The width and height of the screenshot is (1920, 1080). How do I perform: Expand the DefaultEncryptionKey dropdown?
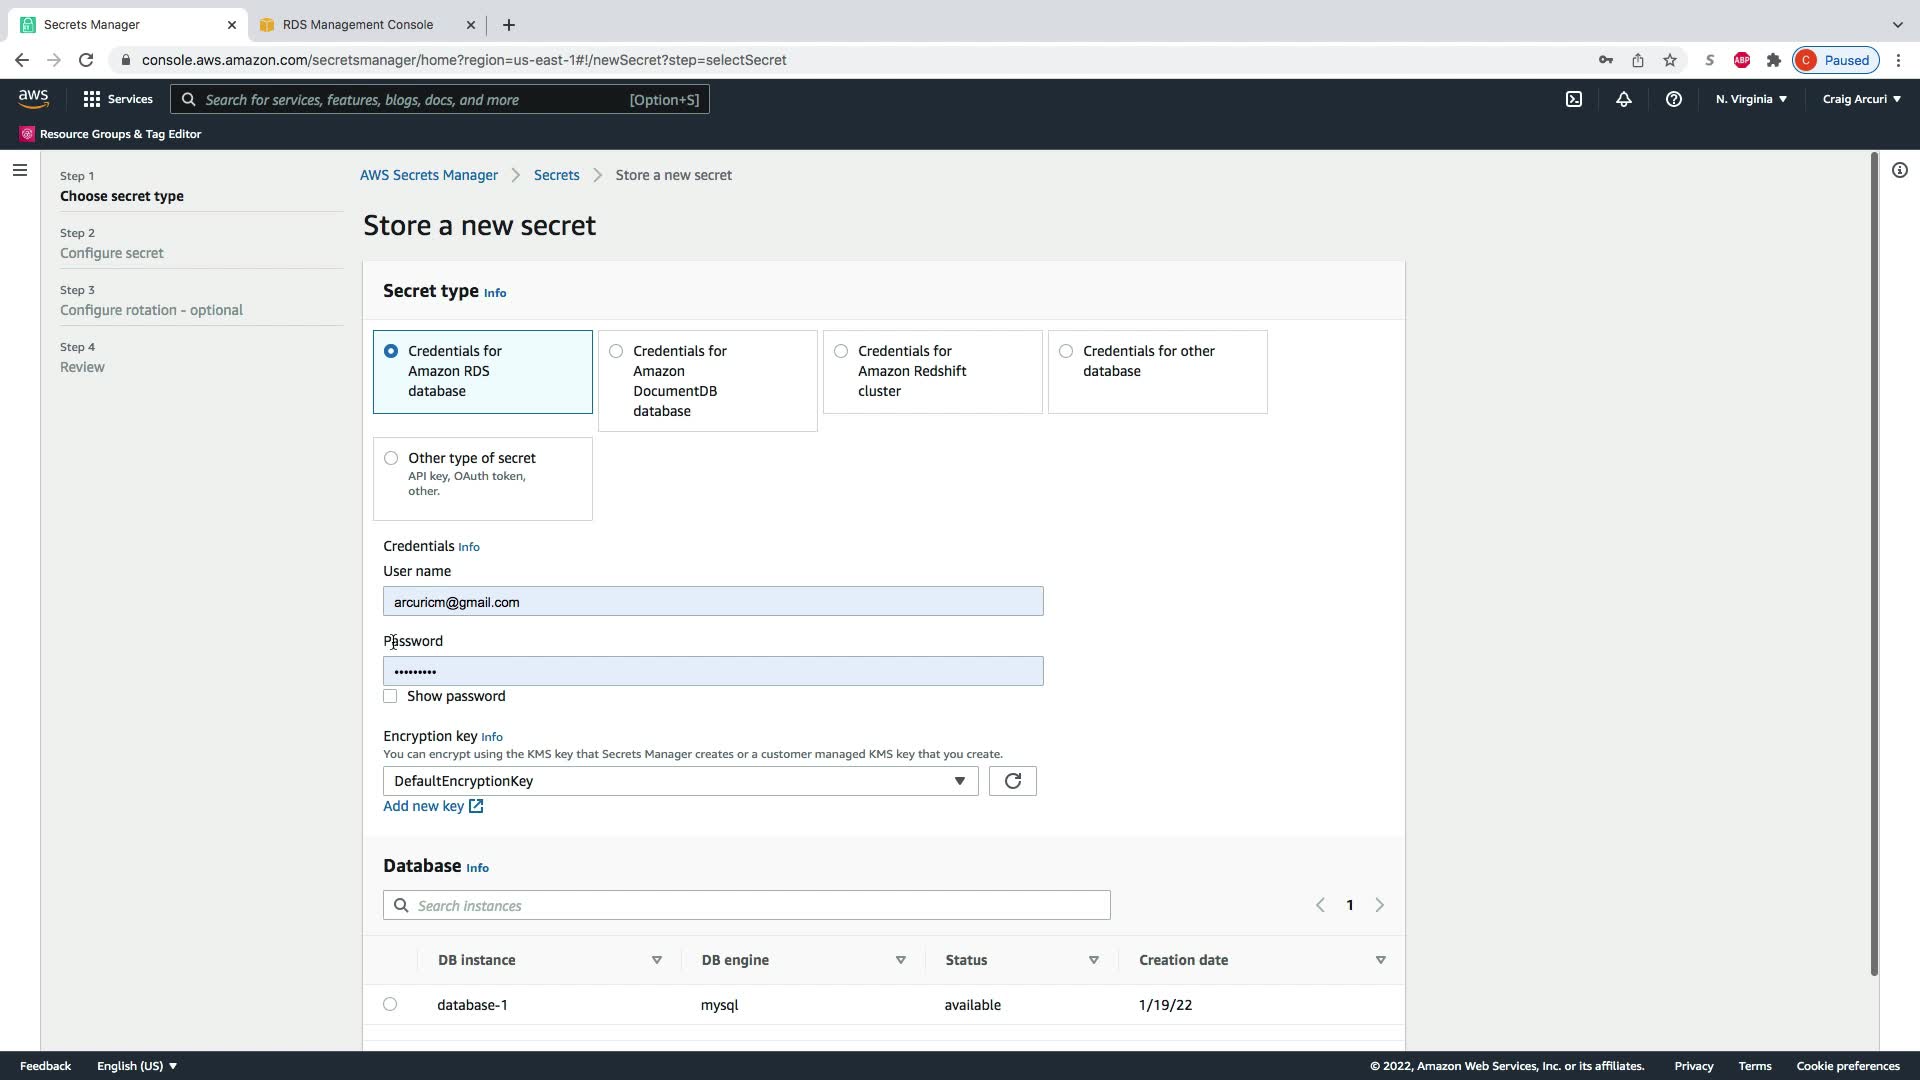click(680, 781)
